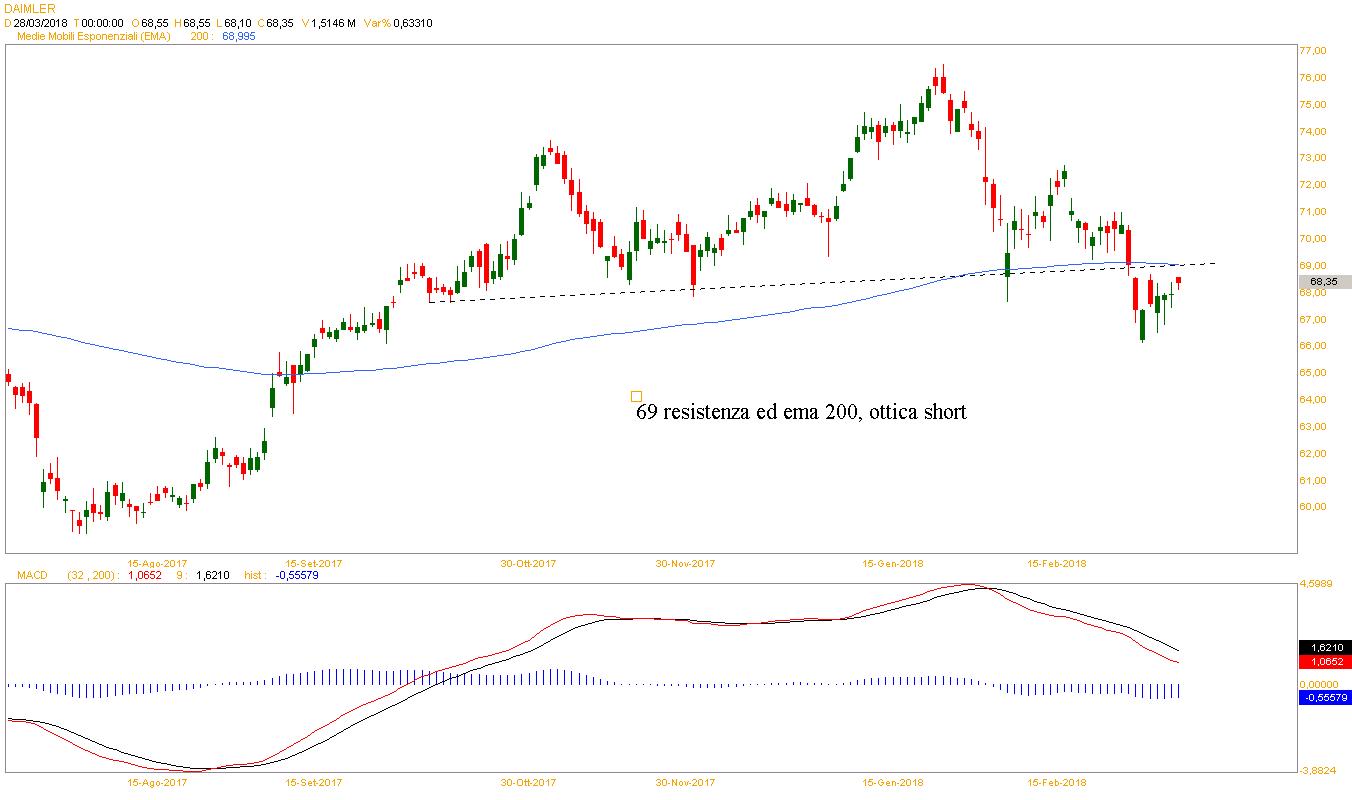Image resolution: width=1352 pixels, height=800 pixels.
Task: Click the 67,00 price axis label
Action: [1312, 319]
